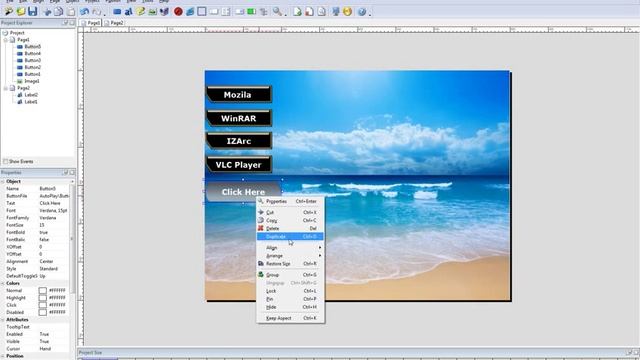The image size is (640, 360).
Task: Click the Properties panel vertical scrollbar
Action: click(x=72, y=239)
